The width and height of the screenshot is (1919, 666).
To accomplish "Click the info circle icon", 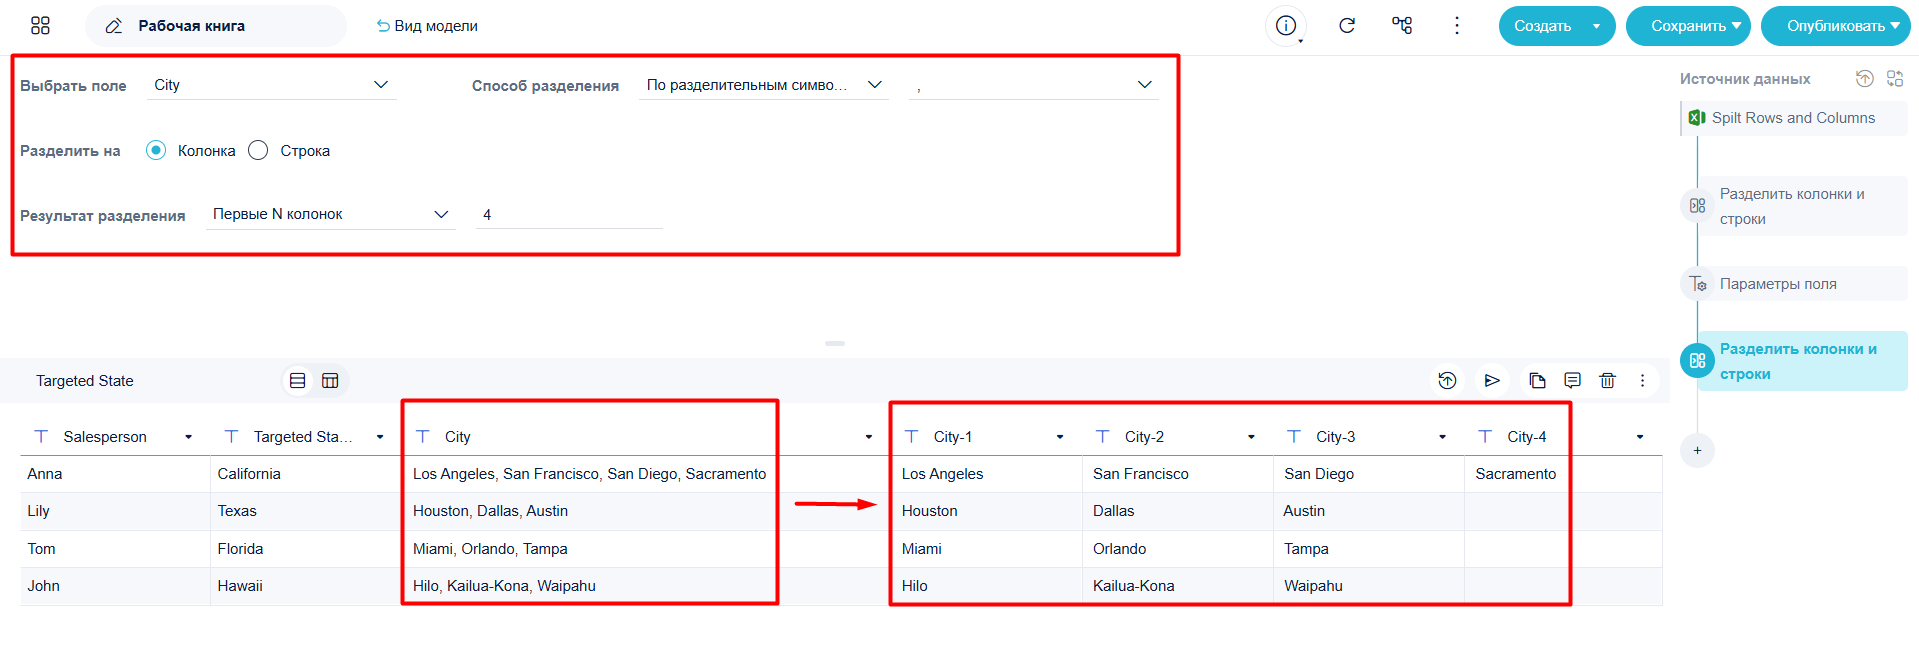I will (x=1286, y=26).
